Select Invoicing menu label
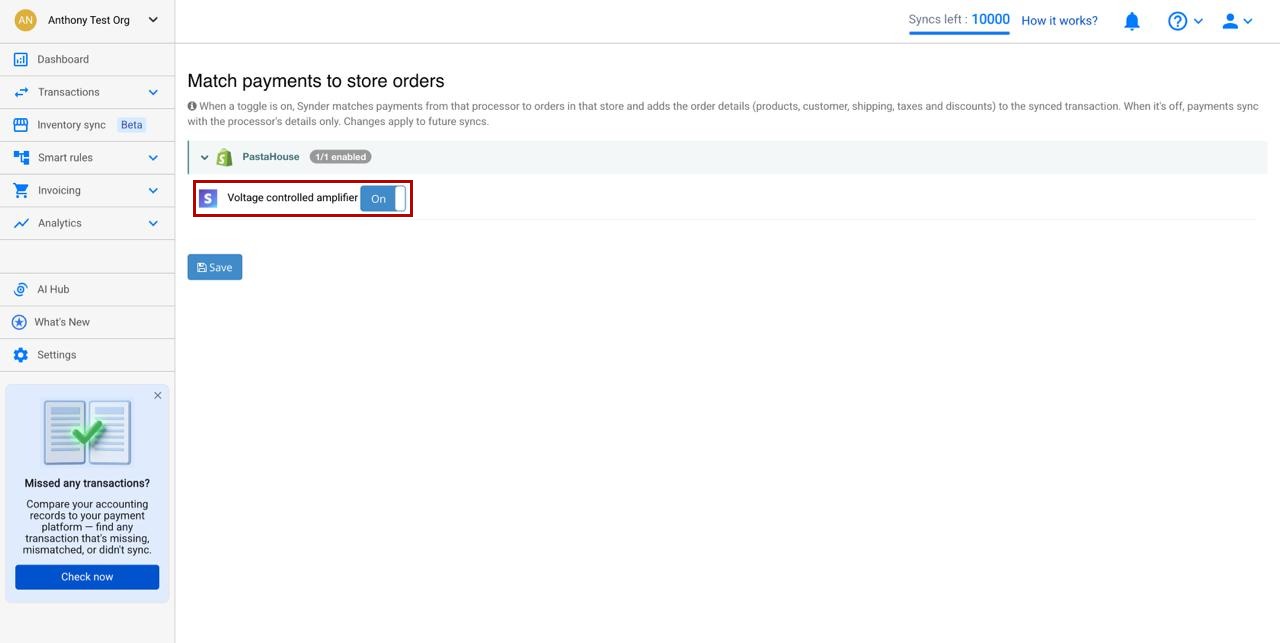Viewport: 1280px width, 643px height. 59,190
